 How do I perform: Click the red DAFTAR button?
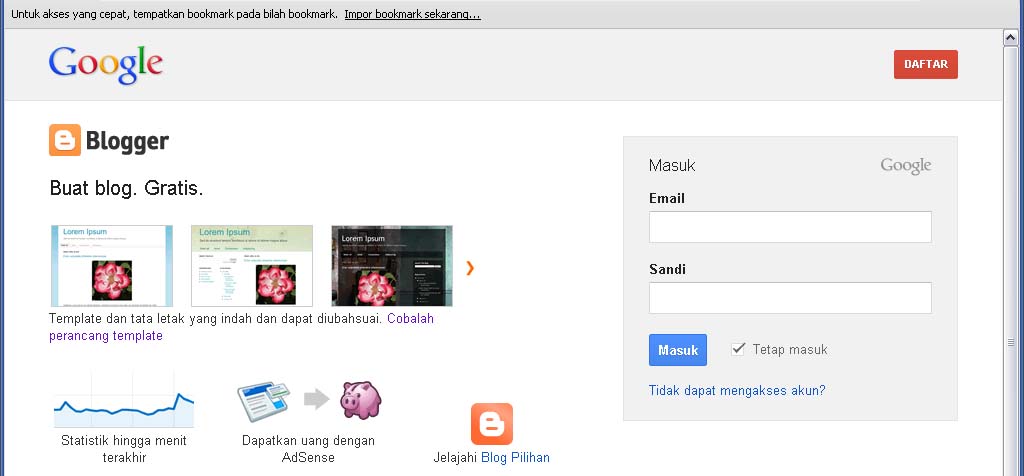(925, 65)
